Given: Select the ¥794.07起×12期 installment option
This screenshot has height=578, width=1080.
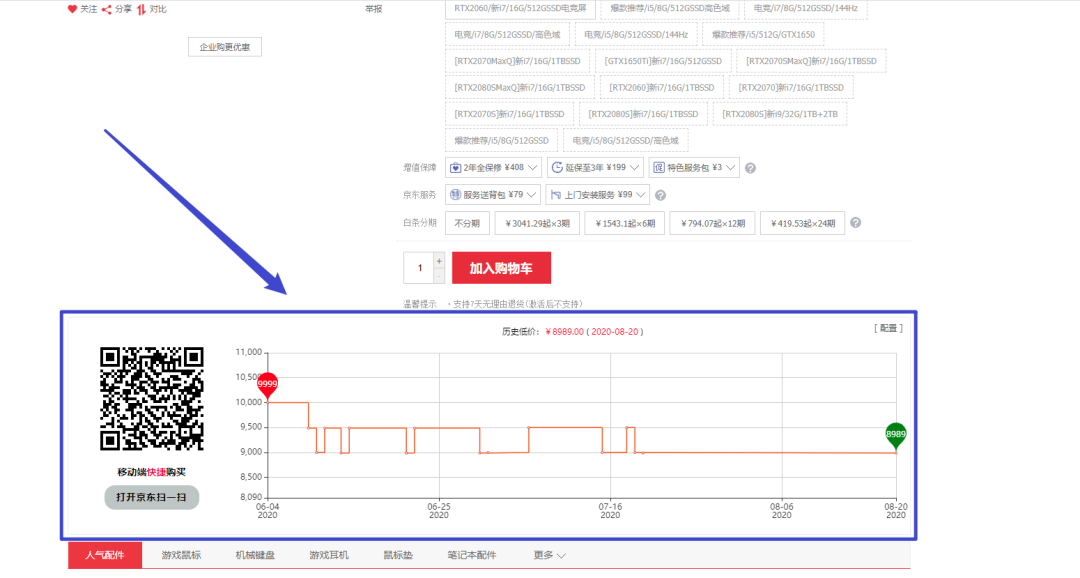Looking at the screenshot, I should click(x=712, y=223).
